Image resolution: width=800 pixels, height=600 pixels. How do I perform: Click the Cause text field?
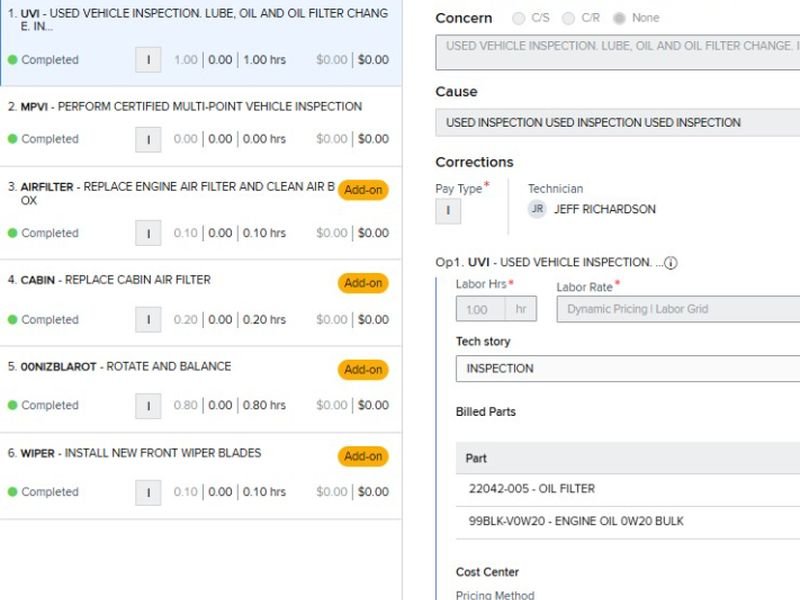pos(617,123)
